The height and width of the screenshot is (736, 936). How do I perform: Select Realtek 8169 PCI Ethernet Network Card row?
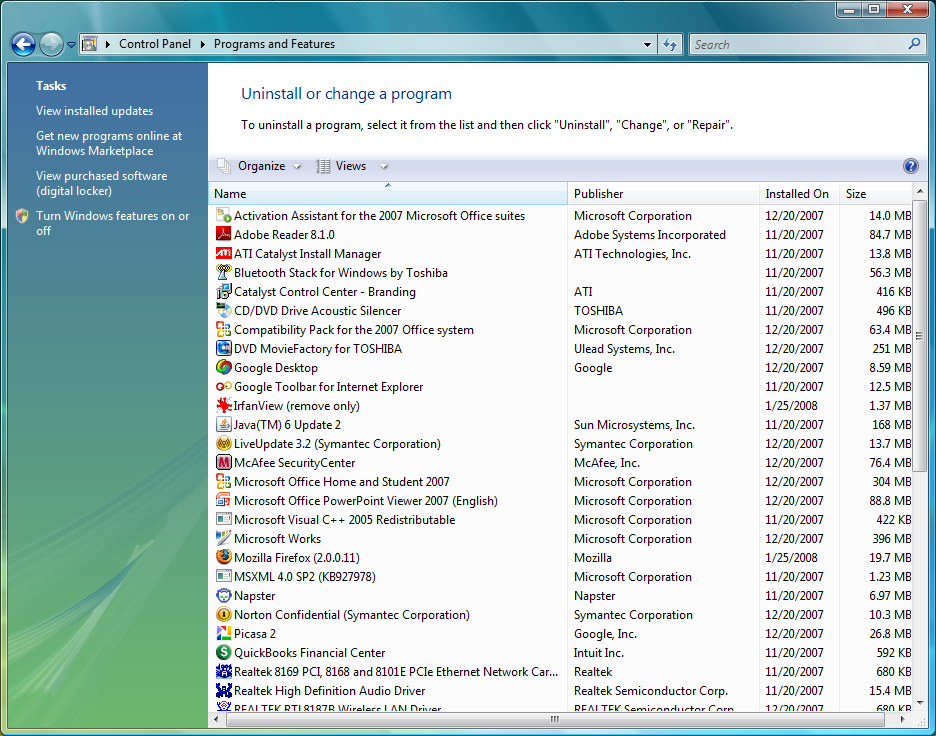(x=561, y=672)
